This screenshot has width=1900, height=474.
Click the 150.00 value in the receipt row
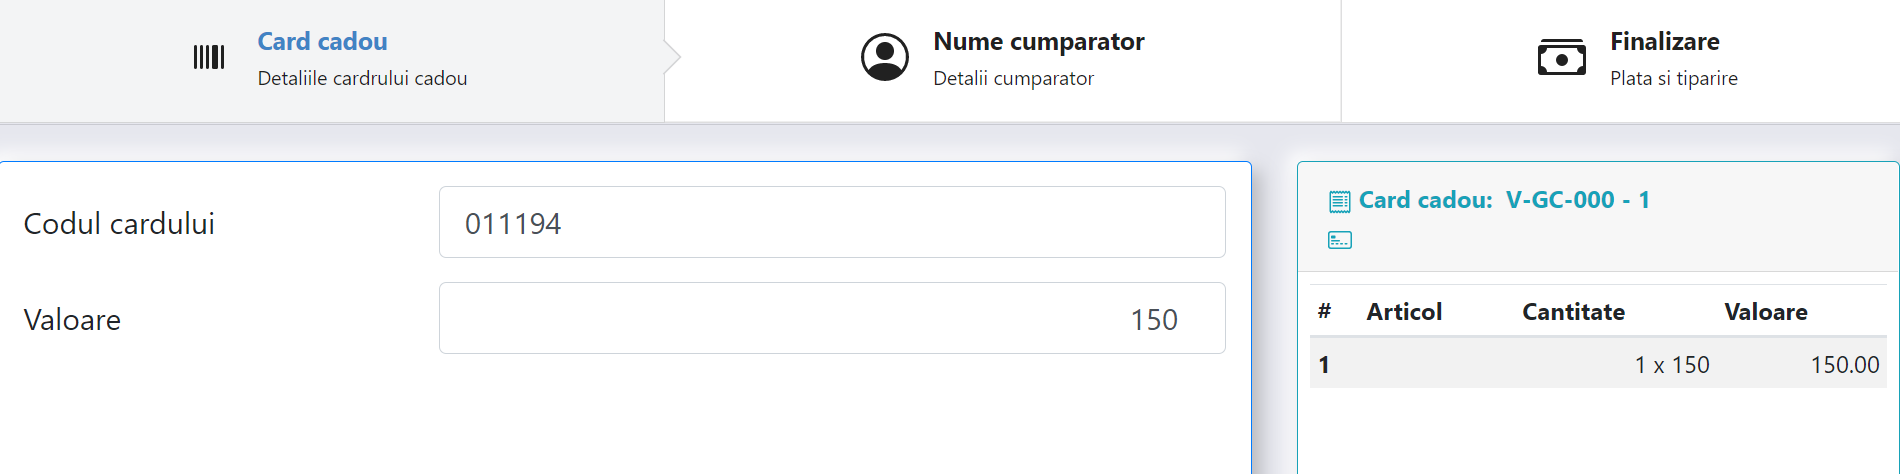tap(1845, 365)
